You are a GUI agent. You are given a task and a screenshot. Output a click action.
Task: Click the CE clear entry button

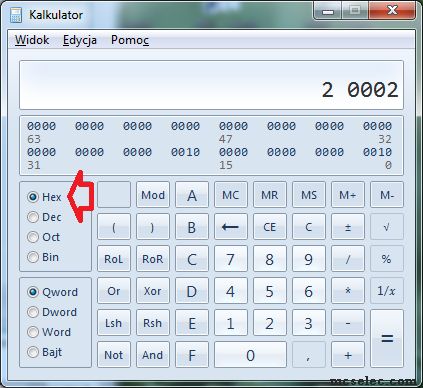click(270, 227)
